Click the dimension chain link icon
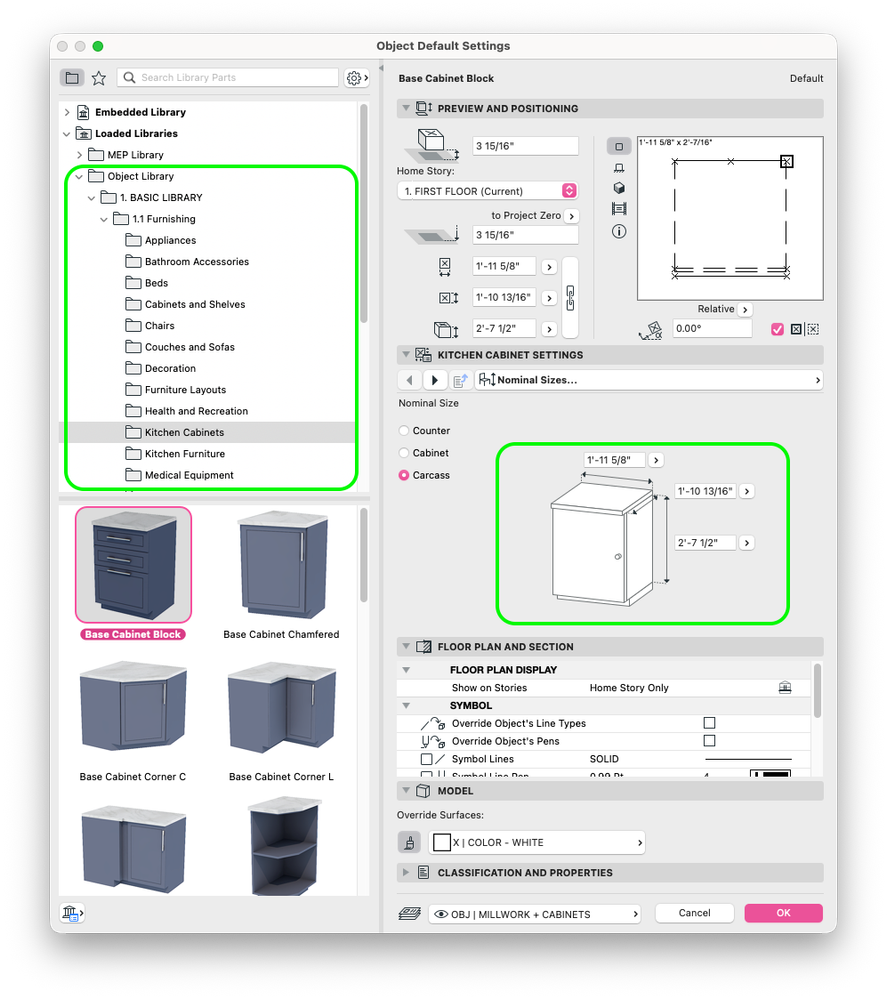Viewport: 887px width, 999px height. pos(570,298)
